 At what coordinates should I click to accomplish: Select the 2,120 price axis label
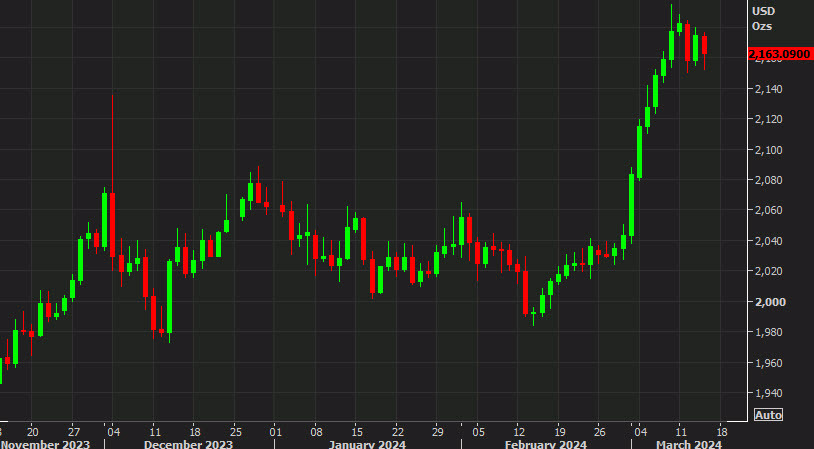768,119
